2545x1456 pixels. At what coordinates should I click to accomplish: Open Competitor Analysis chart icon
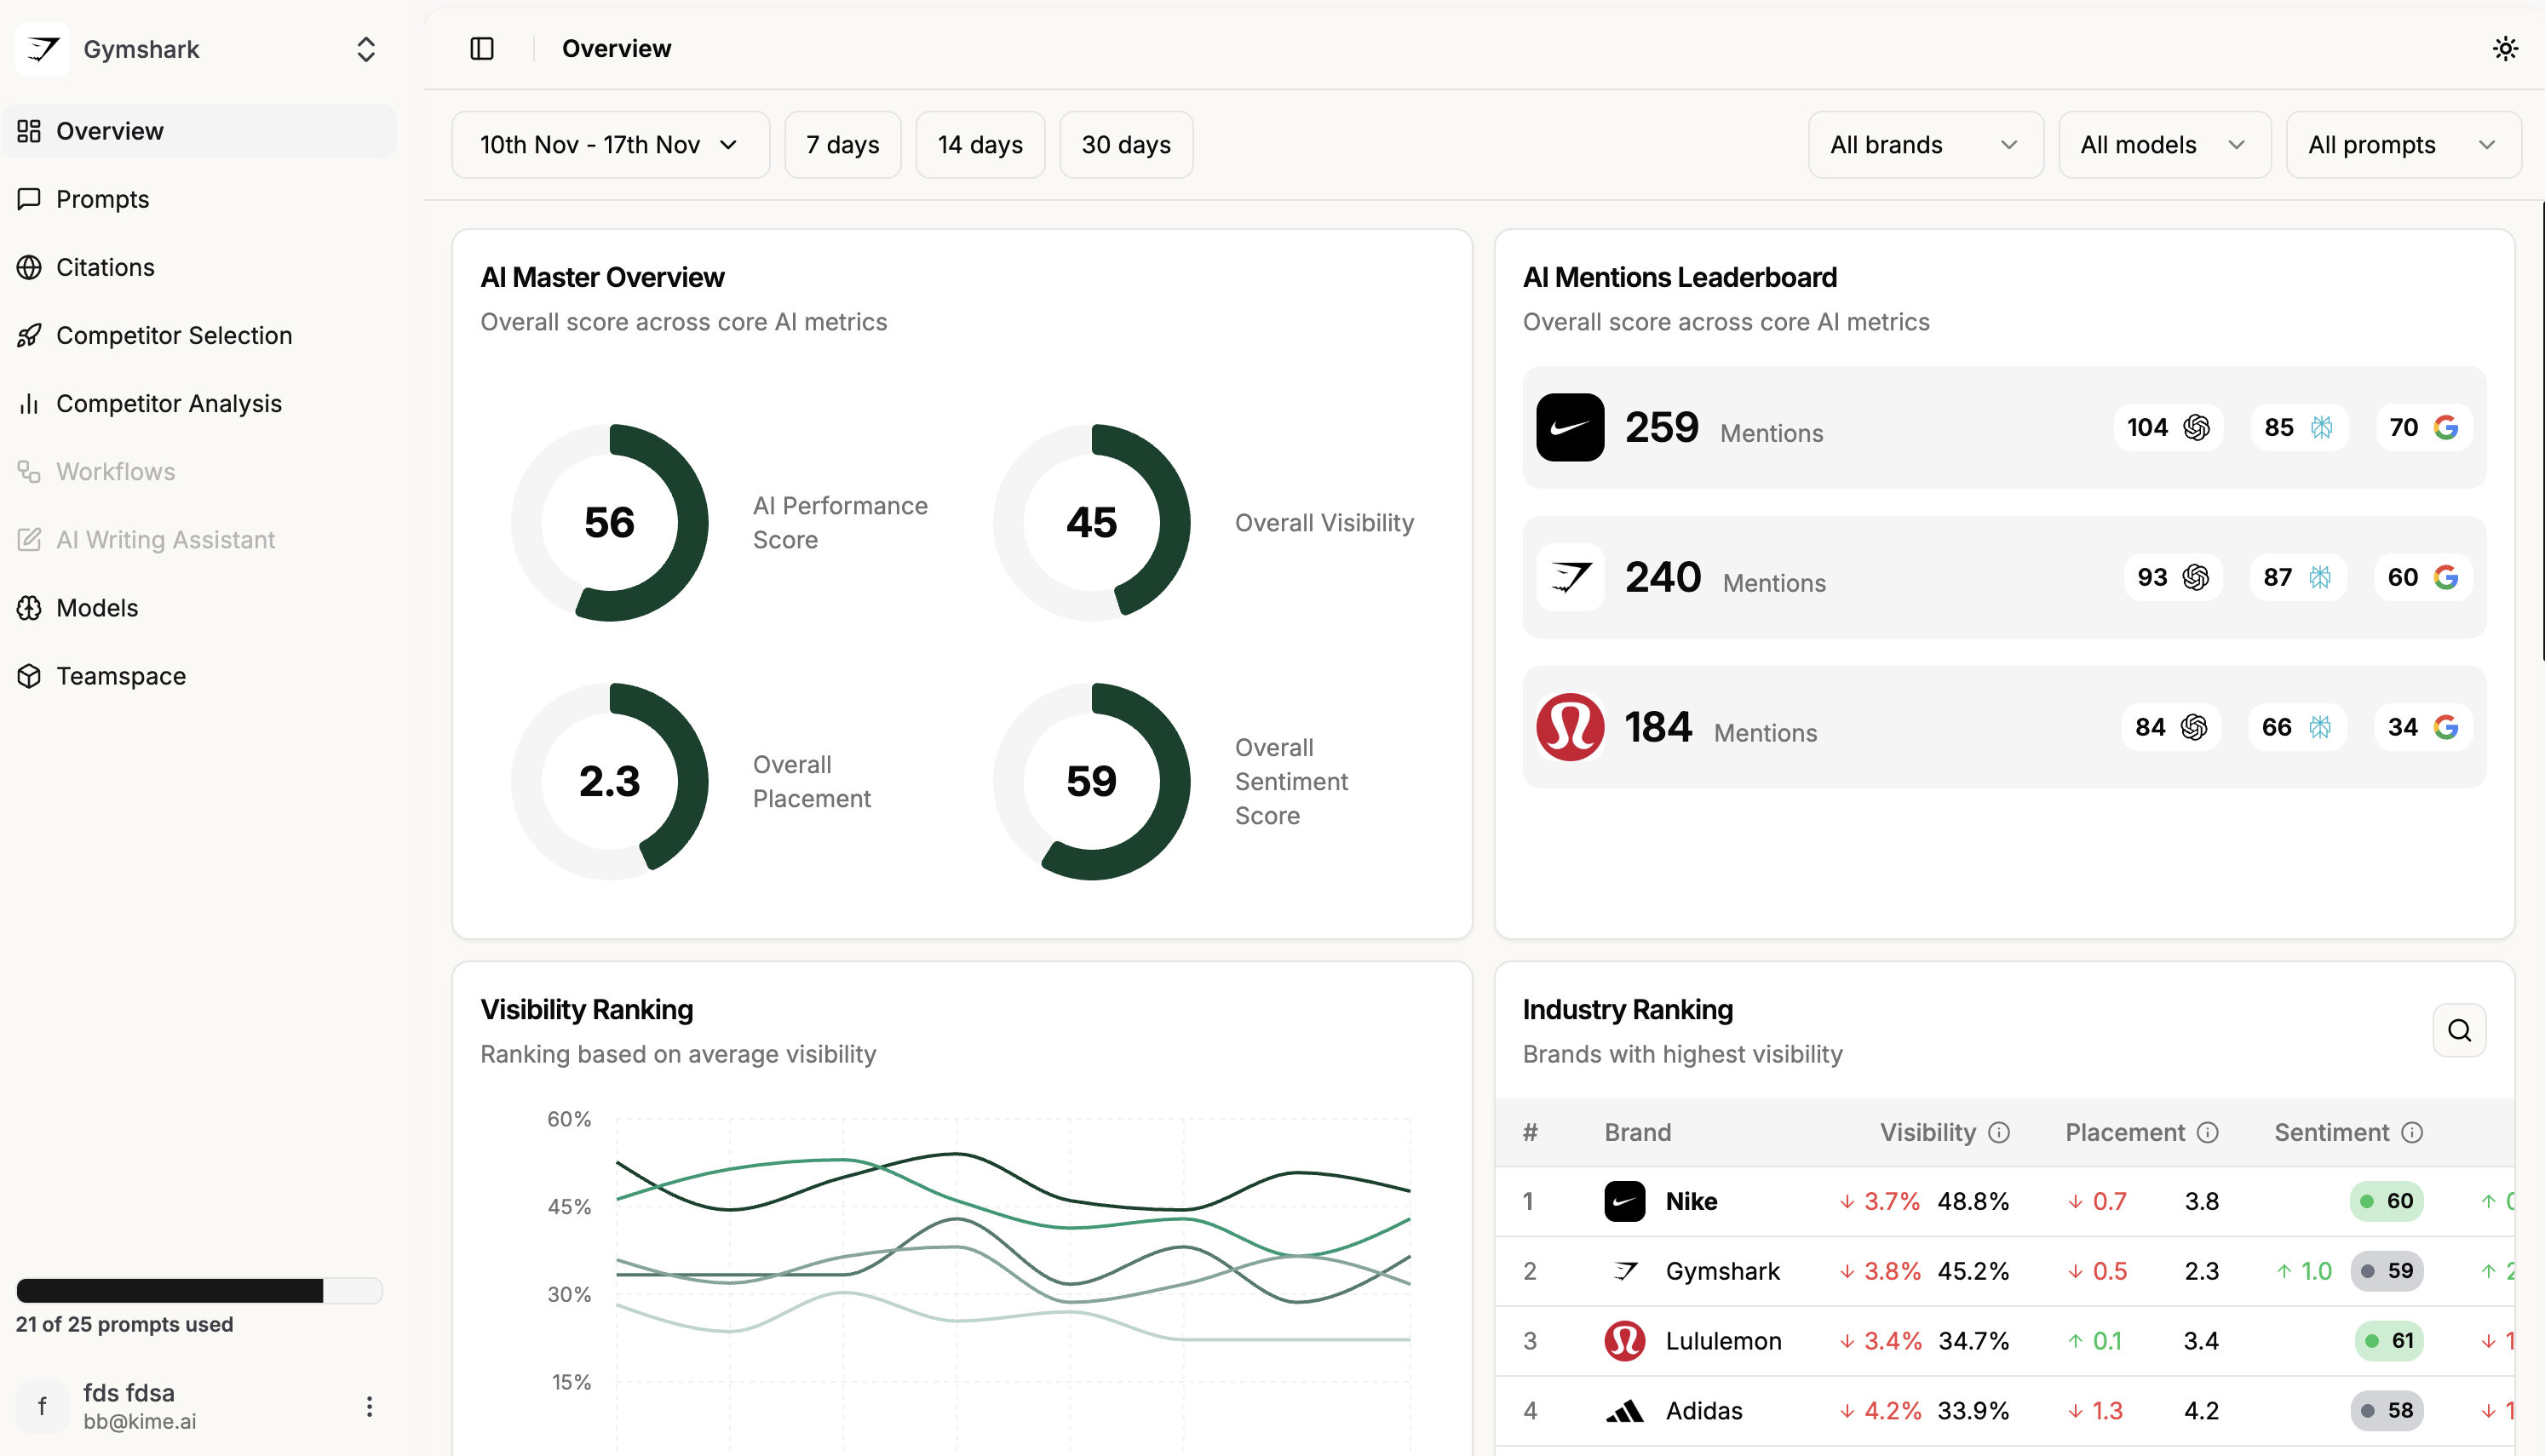29,403
